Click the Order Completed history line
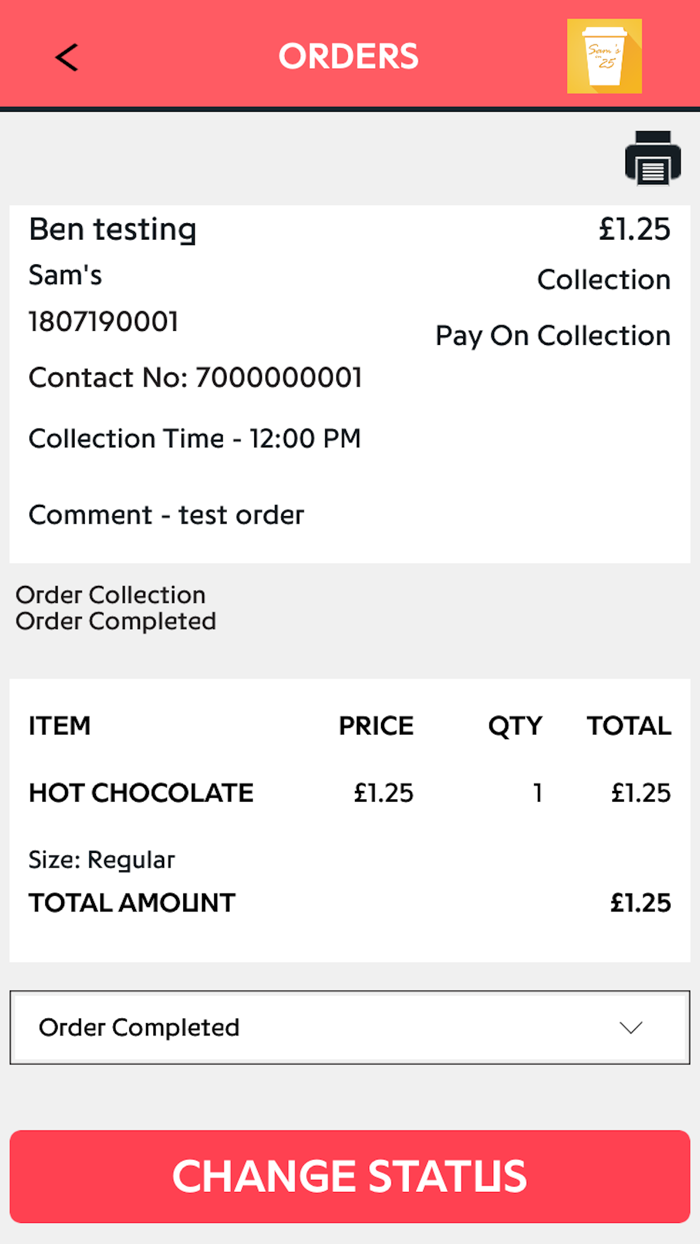This screenshot has width=700, height=1244. [x=114, y=621]
